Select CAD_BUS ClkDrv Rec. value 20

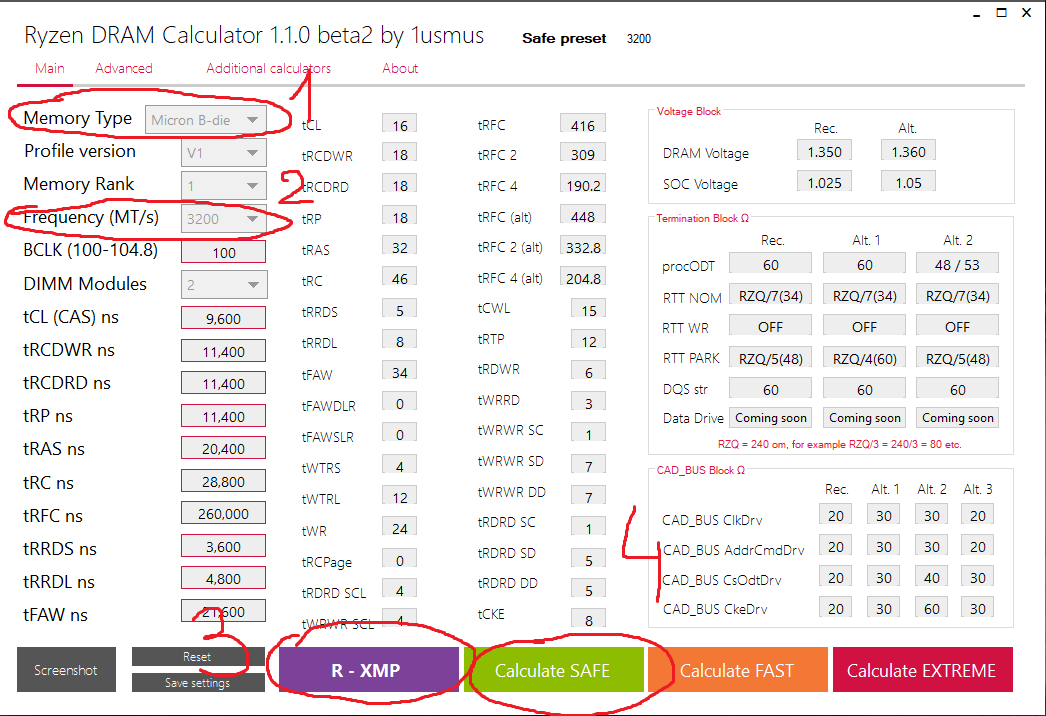point(836,515)
